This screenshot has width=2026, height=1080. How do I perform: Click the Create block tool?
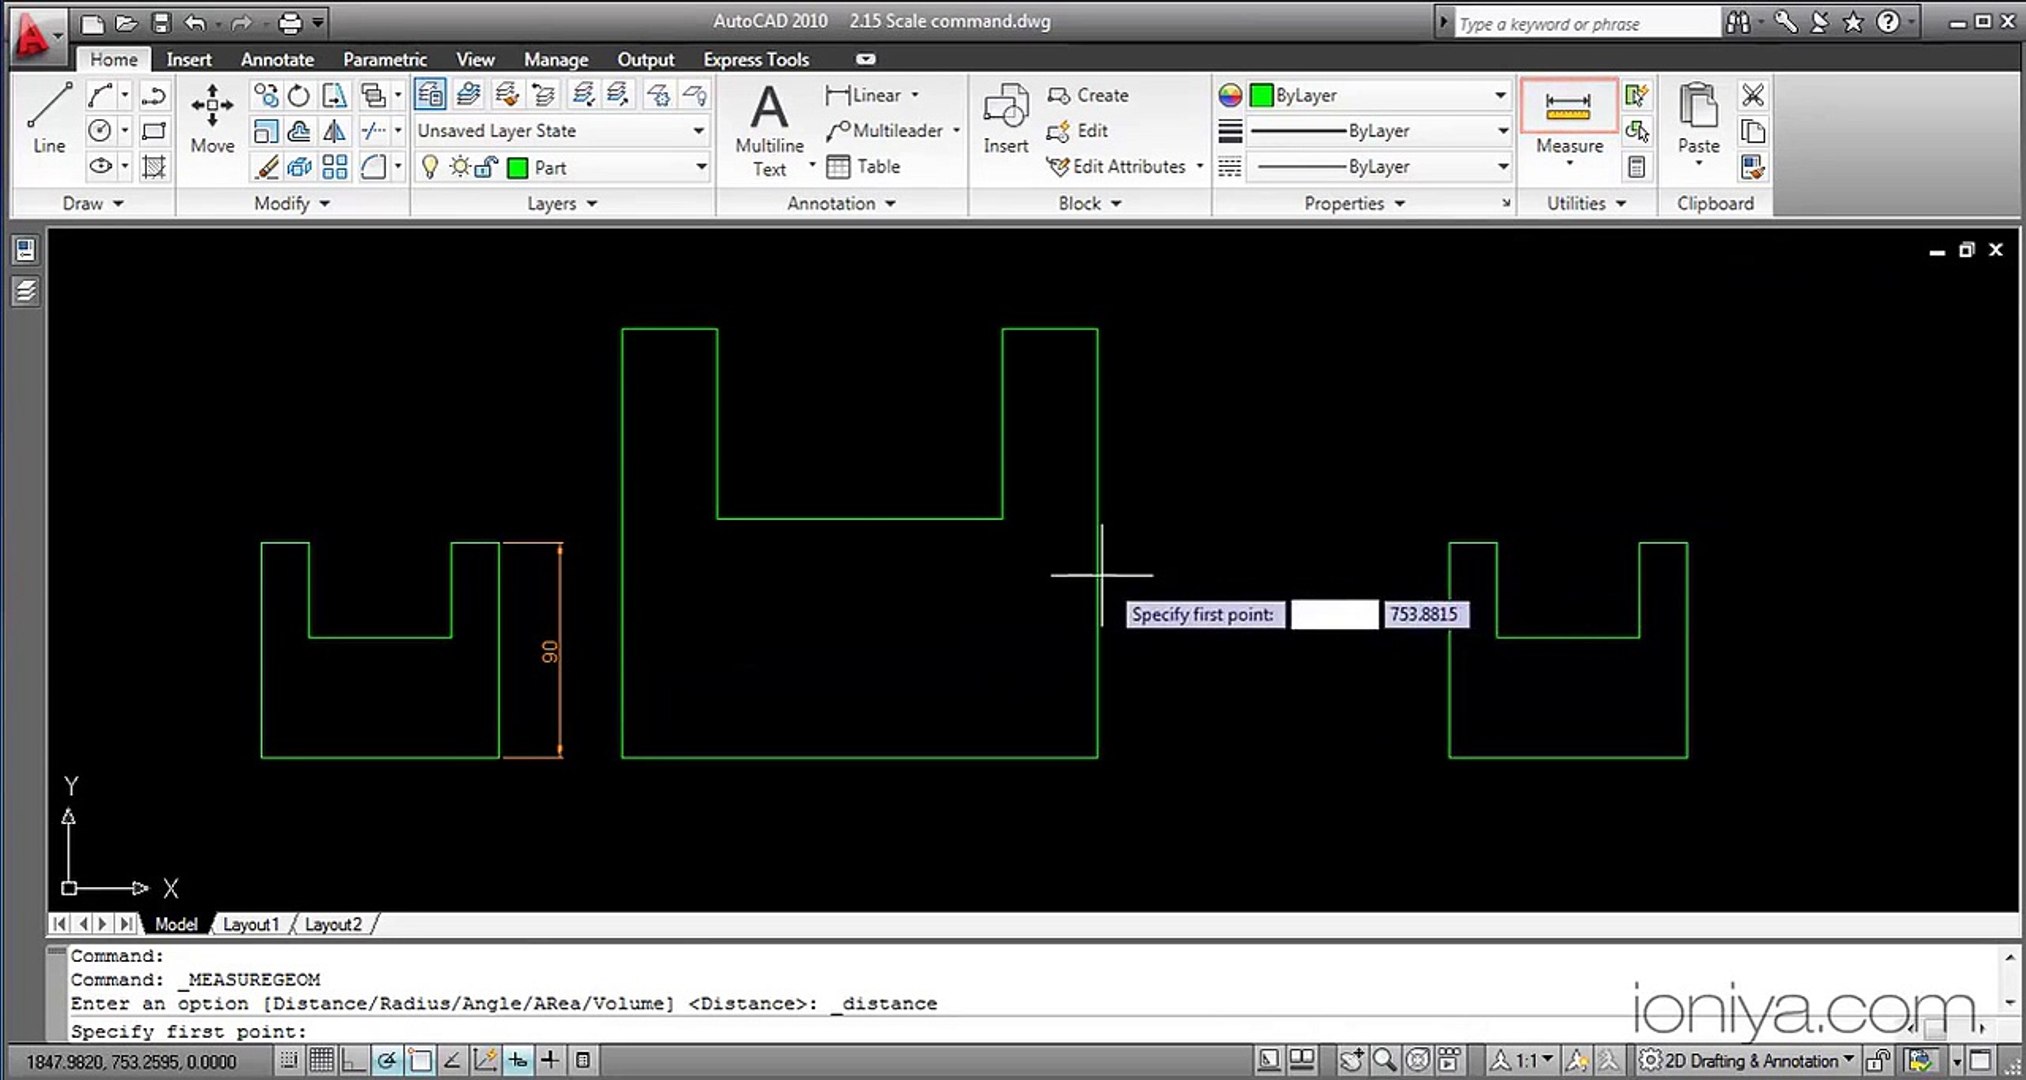(1089, 95)
